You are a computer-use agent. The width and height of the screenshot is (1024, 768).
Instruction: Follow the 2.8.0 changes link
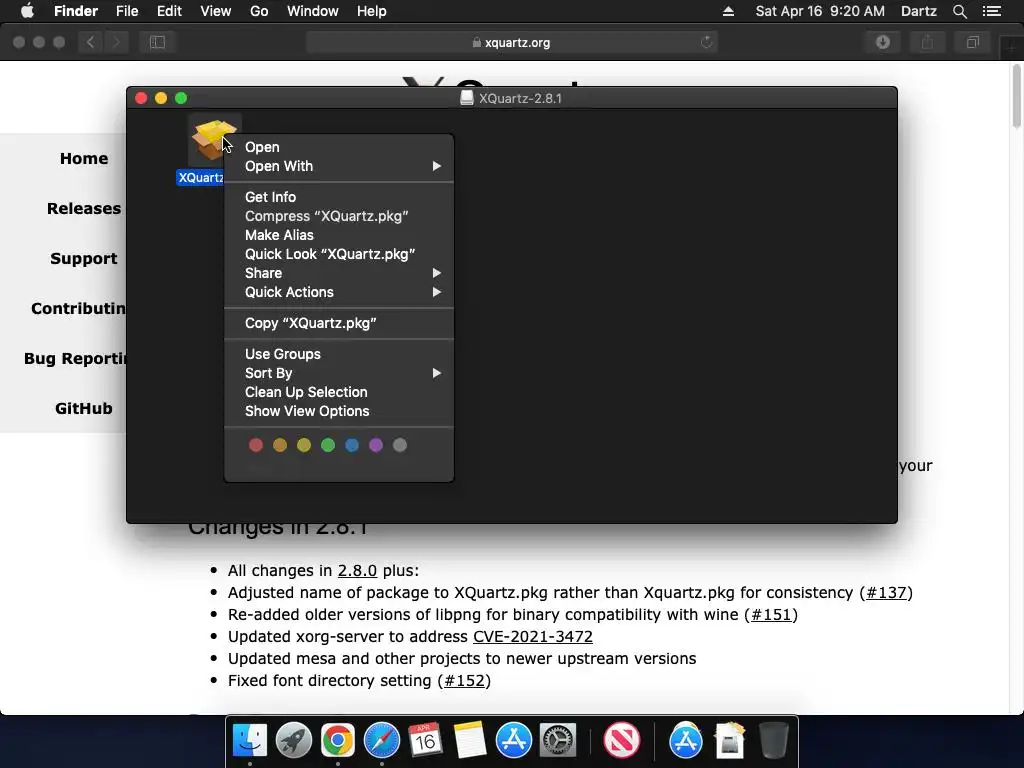pos(357,571)
